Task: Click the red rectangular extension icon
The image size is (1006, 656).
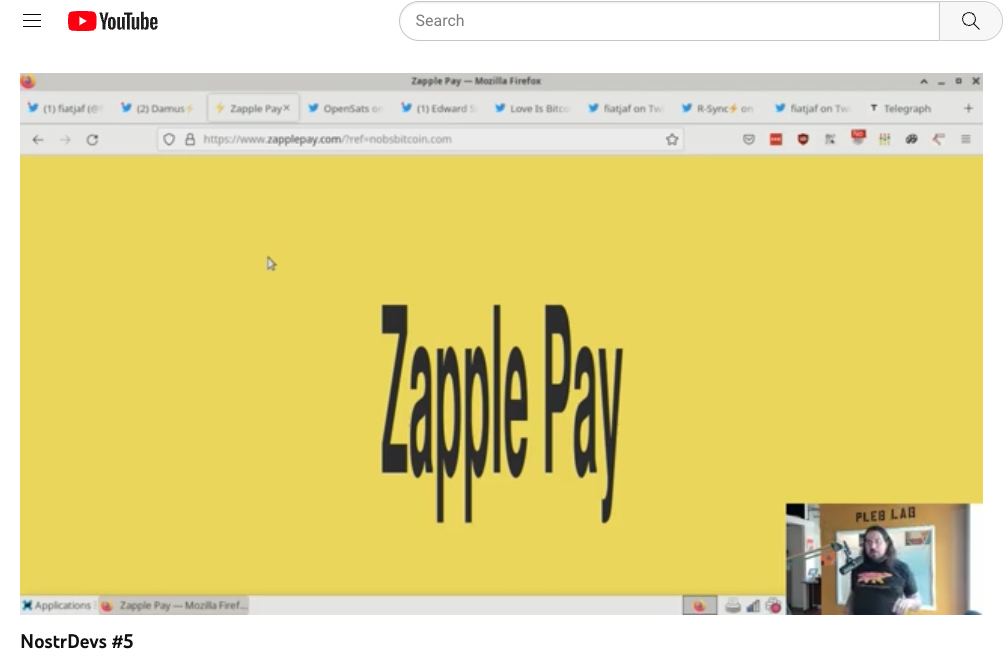Action: click(x=776, y=139)
